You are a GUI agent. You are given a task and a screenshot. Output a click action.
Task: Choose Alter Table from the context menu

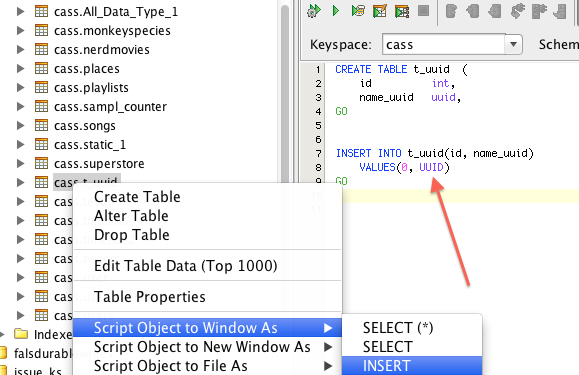point(207,216)
